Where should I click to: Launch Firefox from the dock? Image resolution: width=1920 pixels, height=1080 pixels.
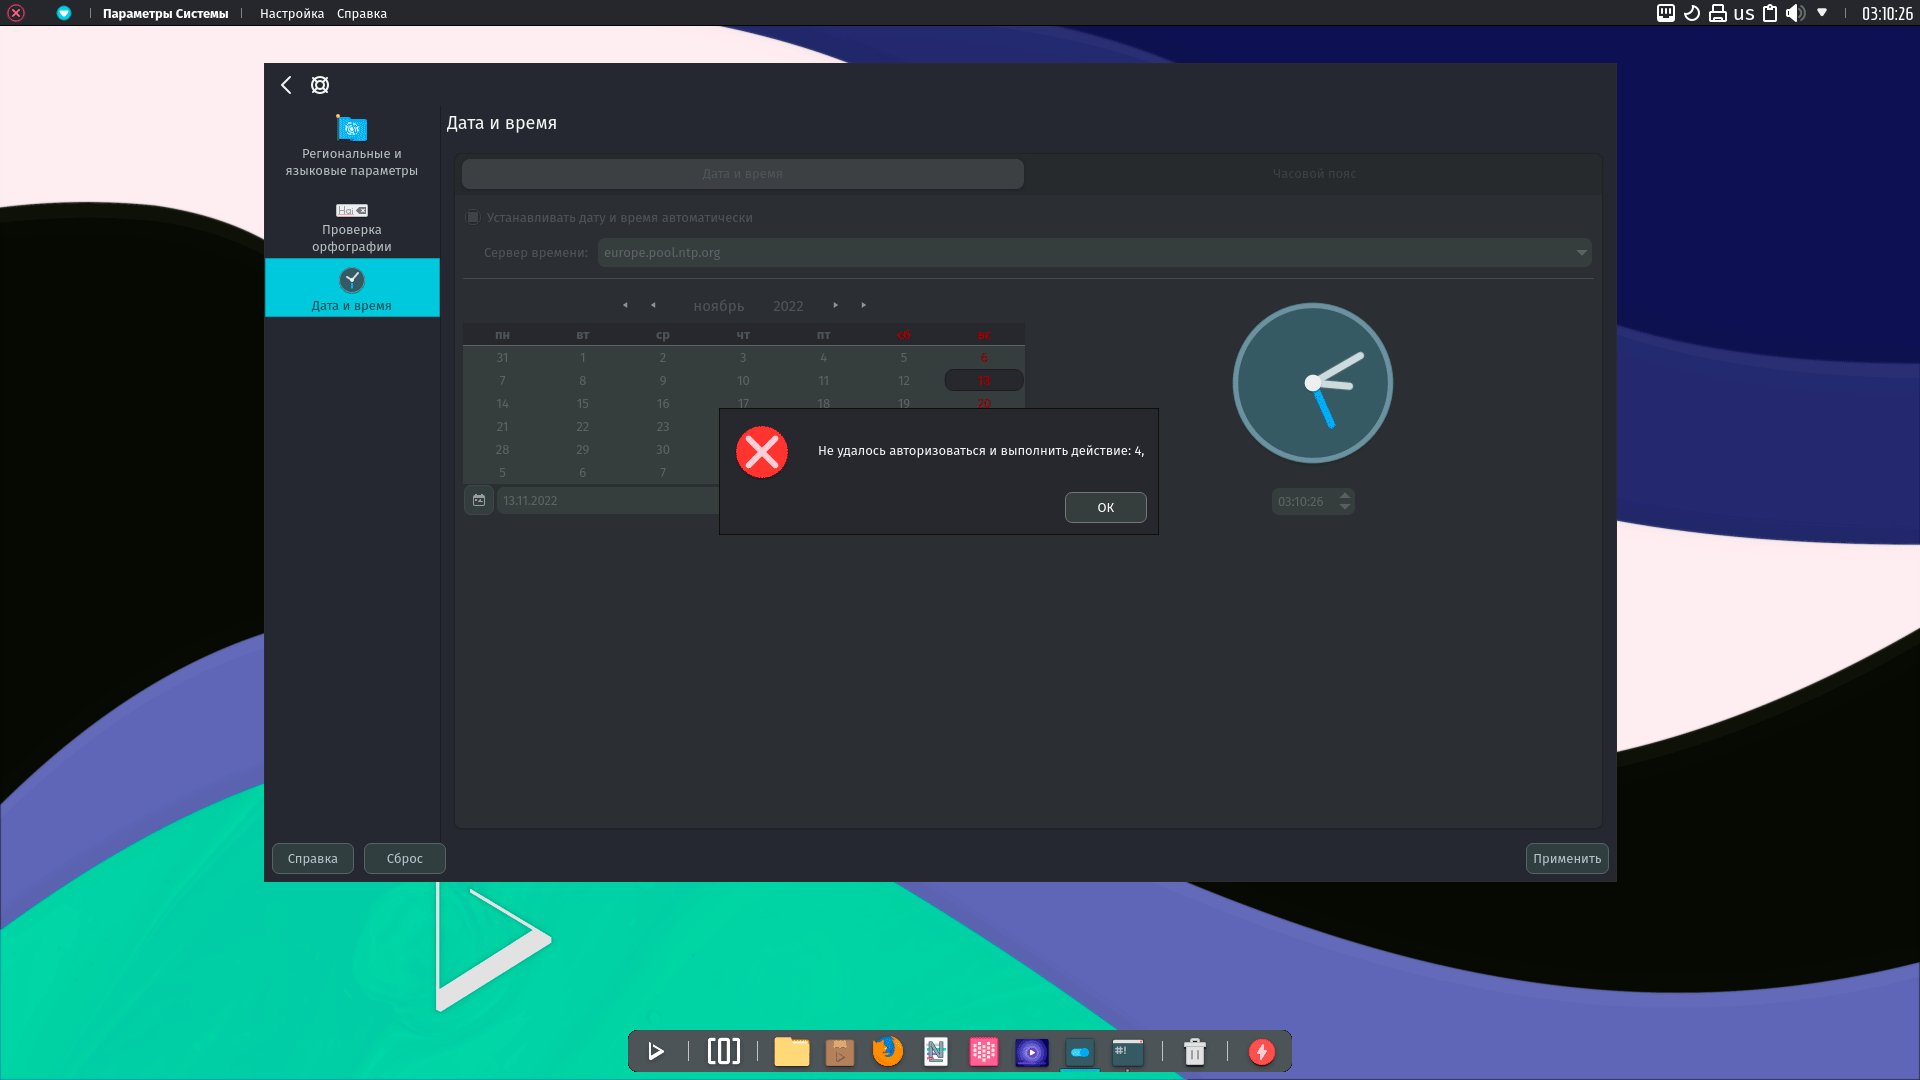pyautogui.click(x=887, y=1051)
